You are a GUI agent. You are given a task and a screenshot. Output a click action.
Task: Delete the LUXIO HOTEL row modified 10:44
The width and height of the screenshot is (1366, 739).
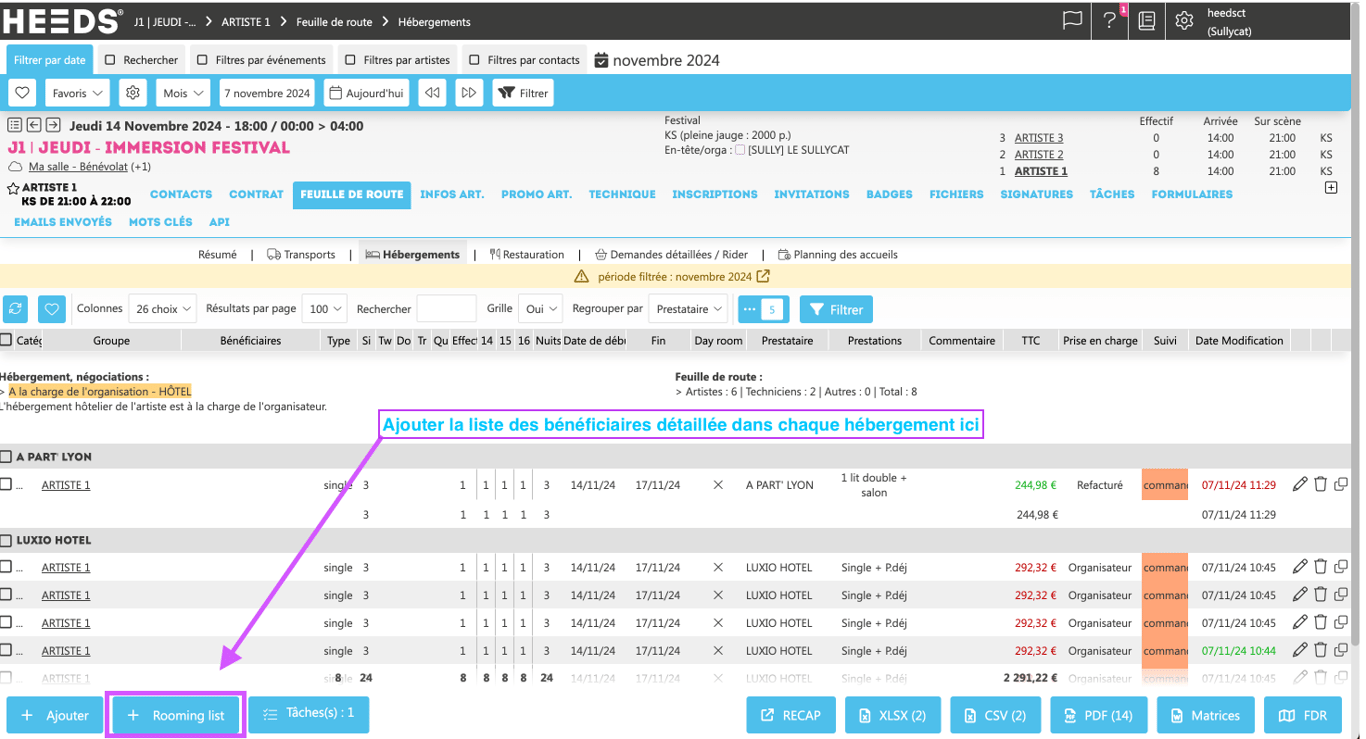tap(1320, 650)
